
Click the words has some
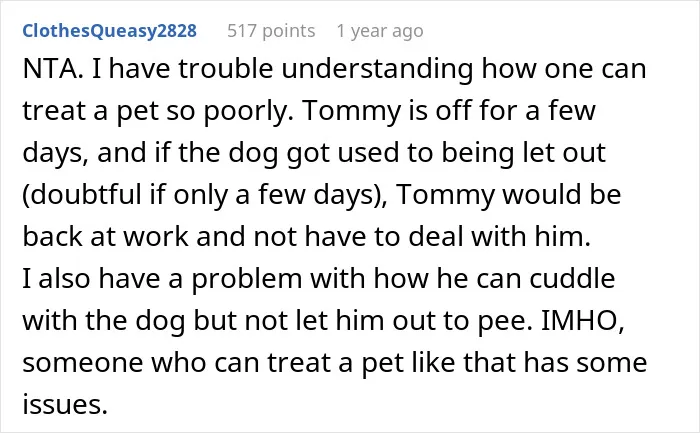pyautogui.click(x=585, y=362)
